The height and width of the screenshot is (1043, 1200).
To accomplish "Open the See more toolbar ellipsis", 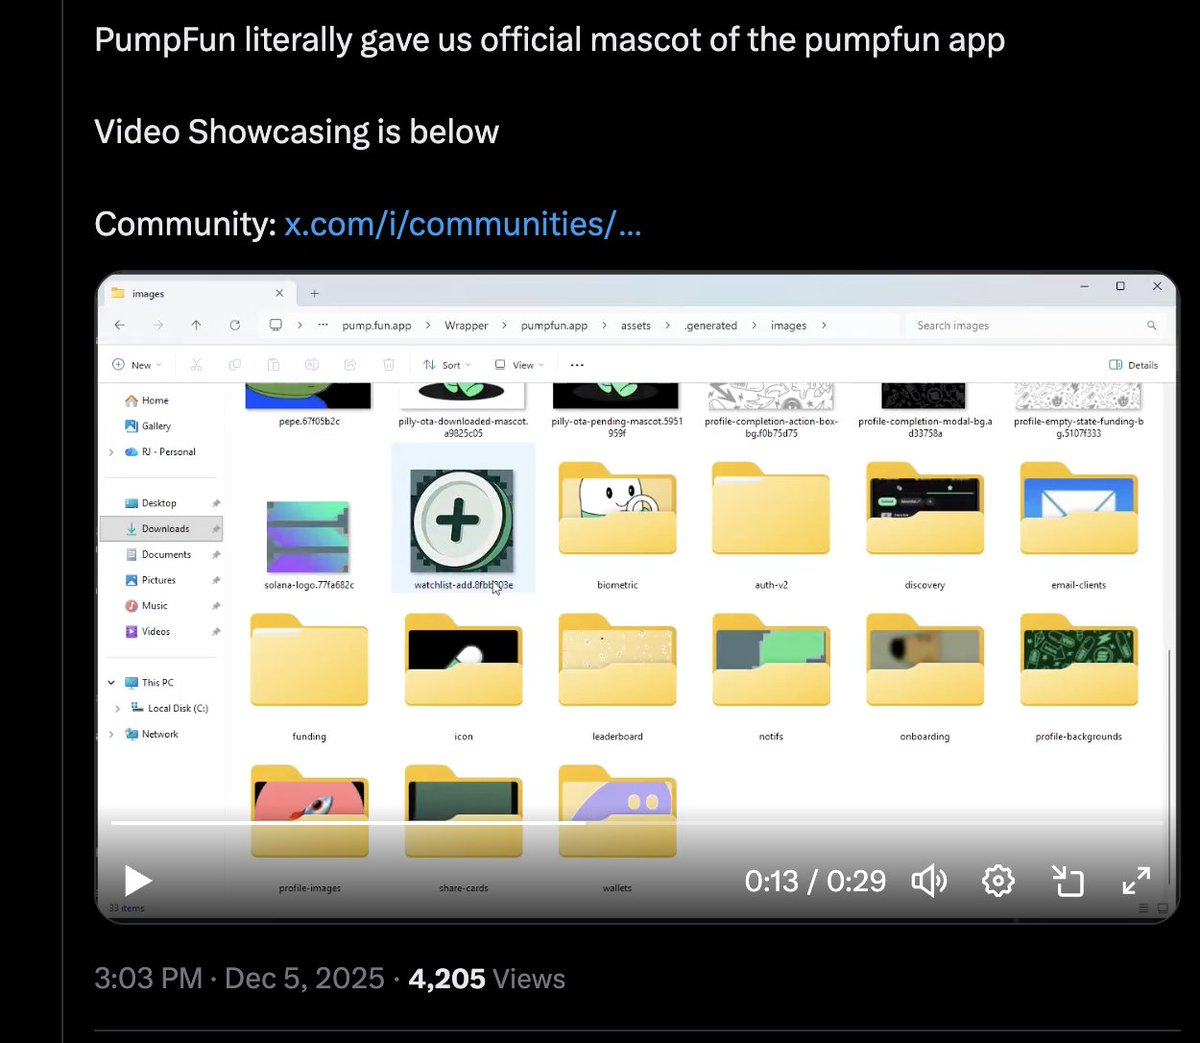I will coord(577,365).
